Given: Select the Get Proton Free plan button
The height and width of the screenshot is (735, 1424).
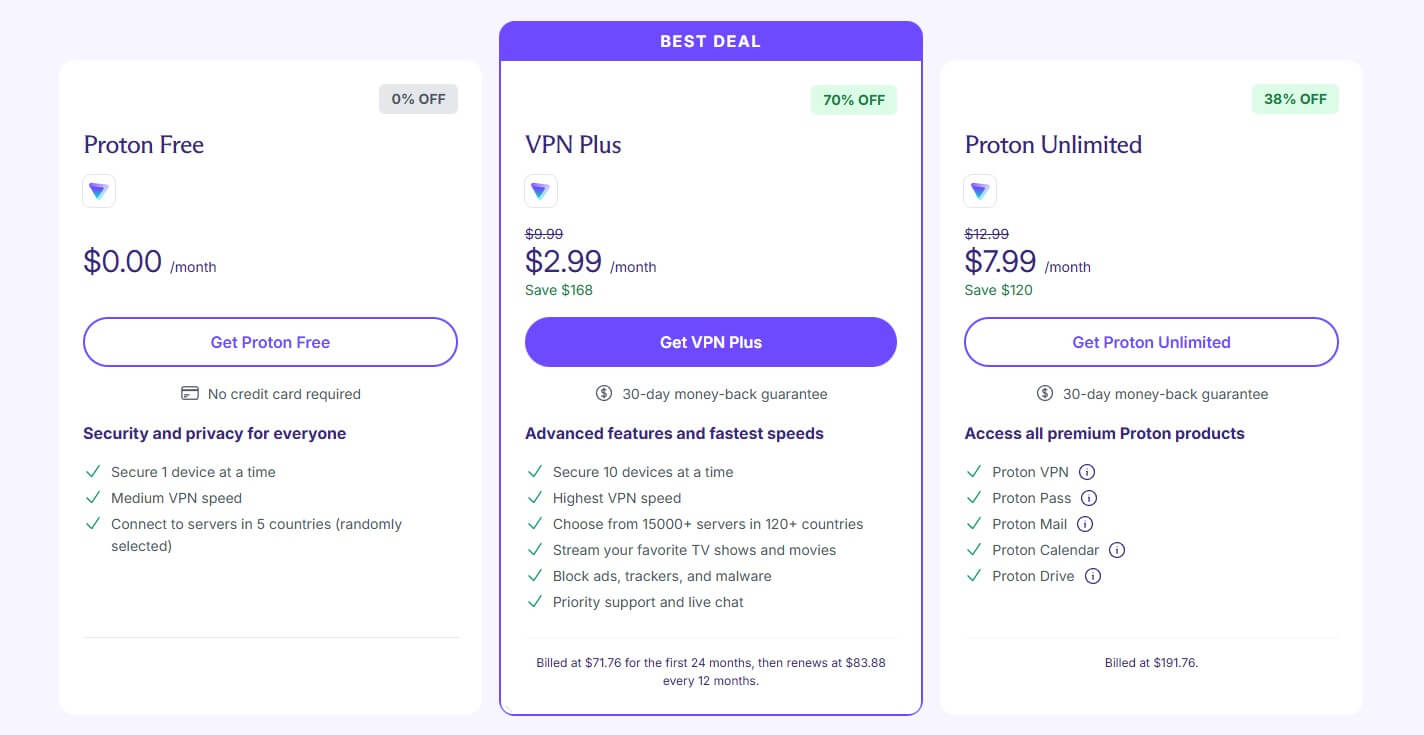Looking at the screenshot, I should tap(270, 342).
